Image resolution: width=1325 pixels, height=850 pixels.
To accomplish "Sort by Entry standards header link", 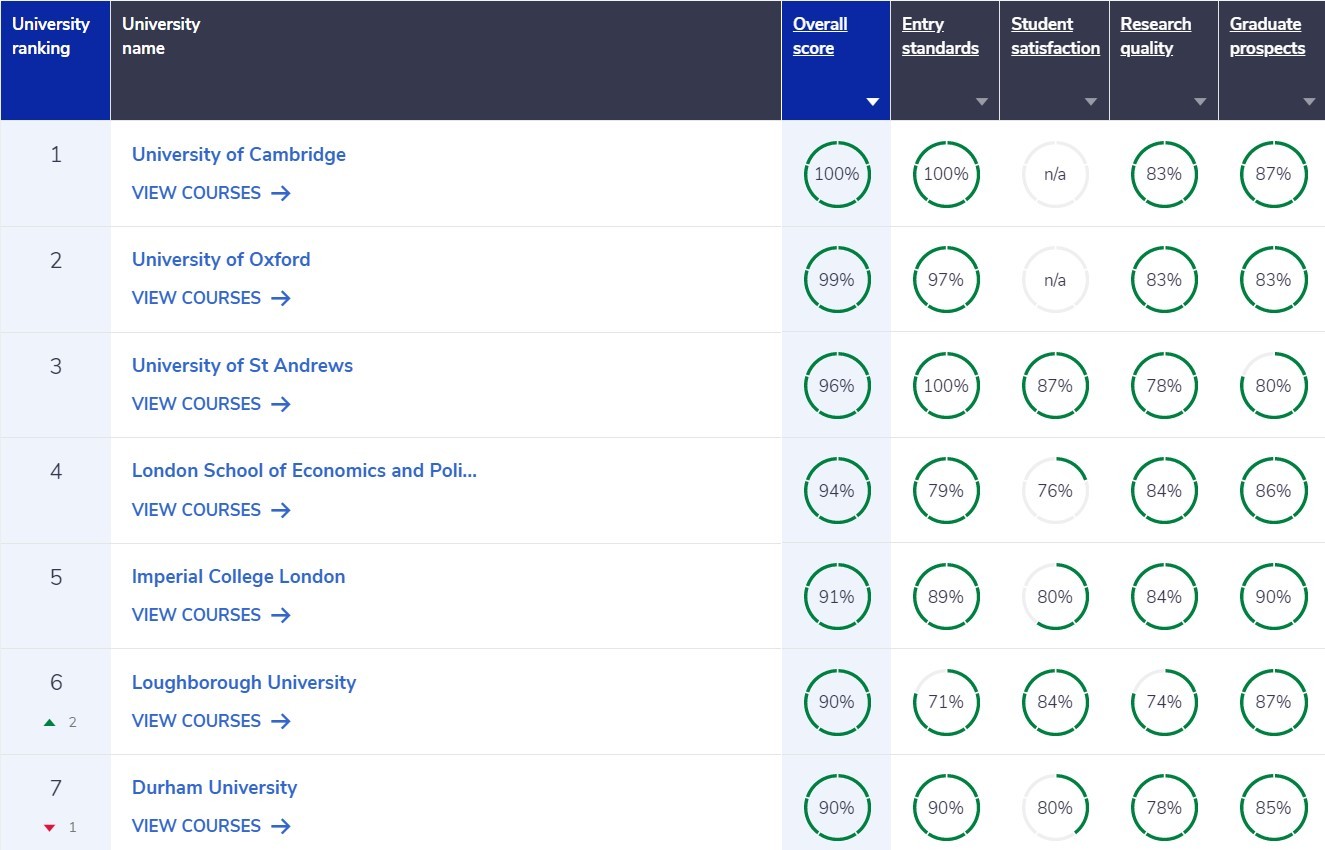I will coord(940,36).
